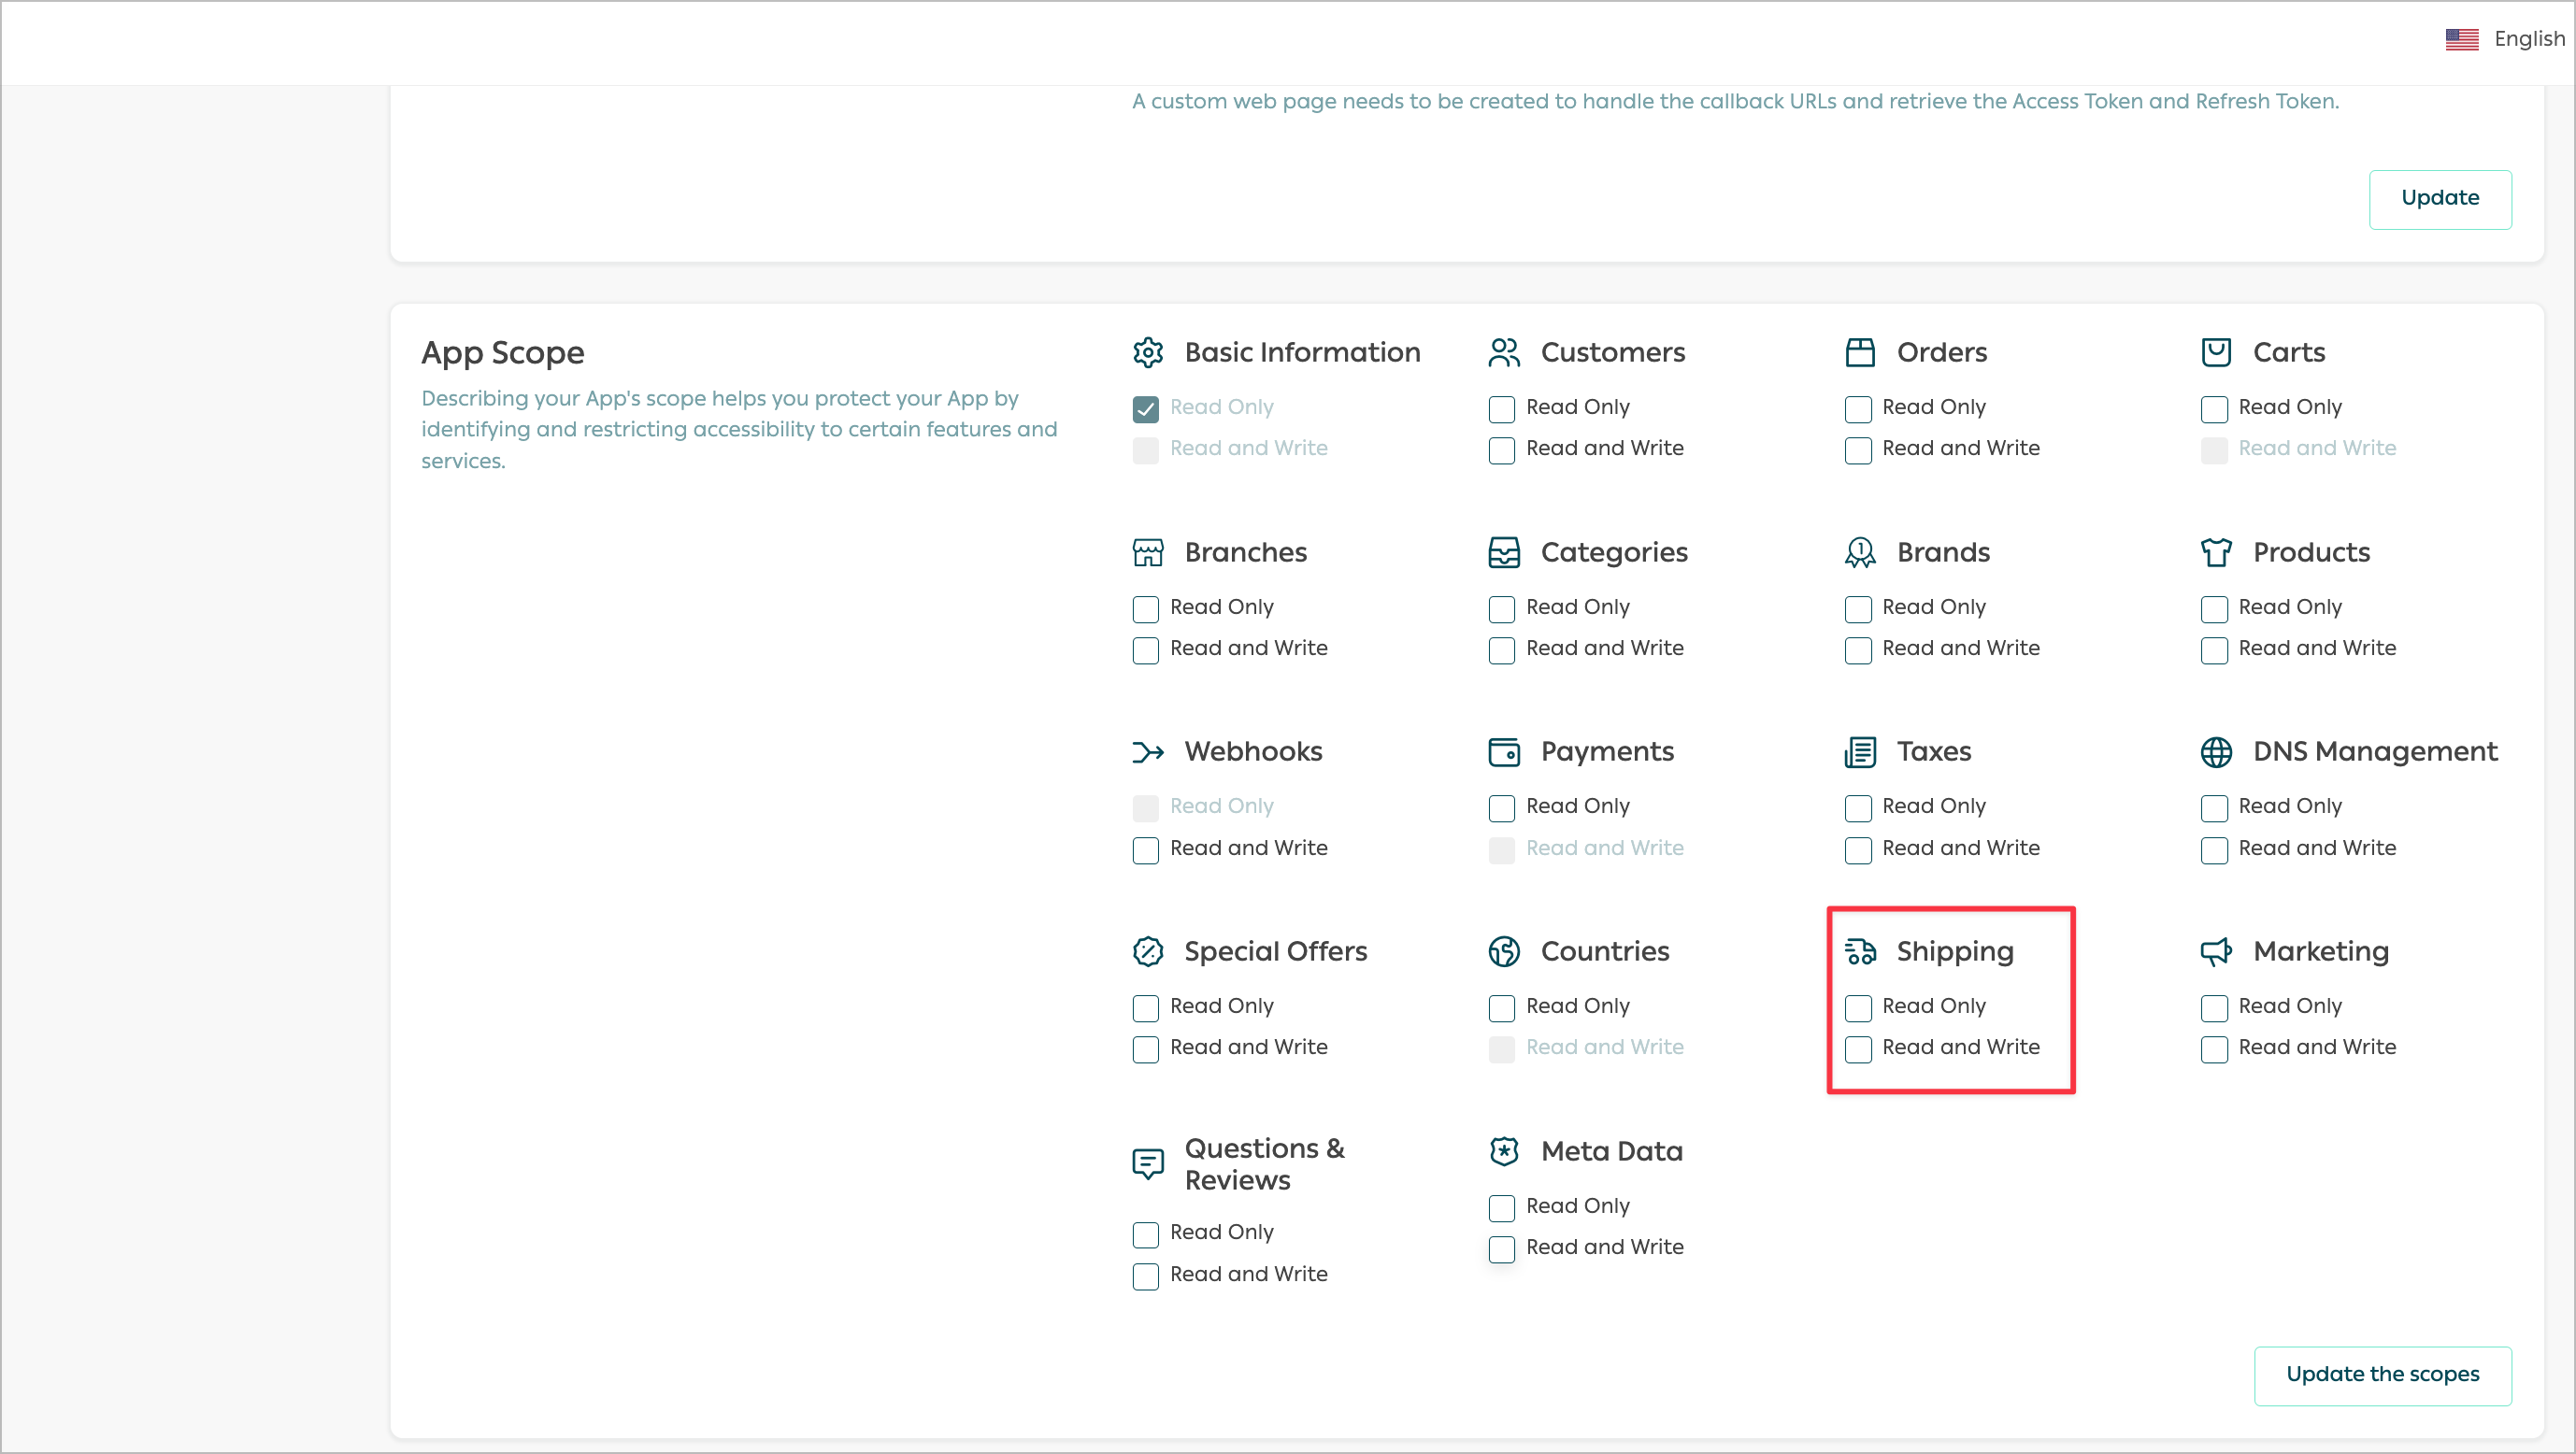Enable Products Read Only
2576x1454 pixels.
pyautogui.click(x=2213, y=608)
